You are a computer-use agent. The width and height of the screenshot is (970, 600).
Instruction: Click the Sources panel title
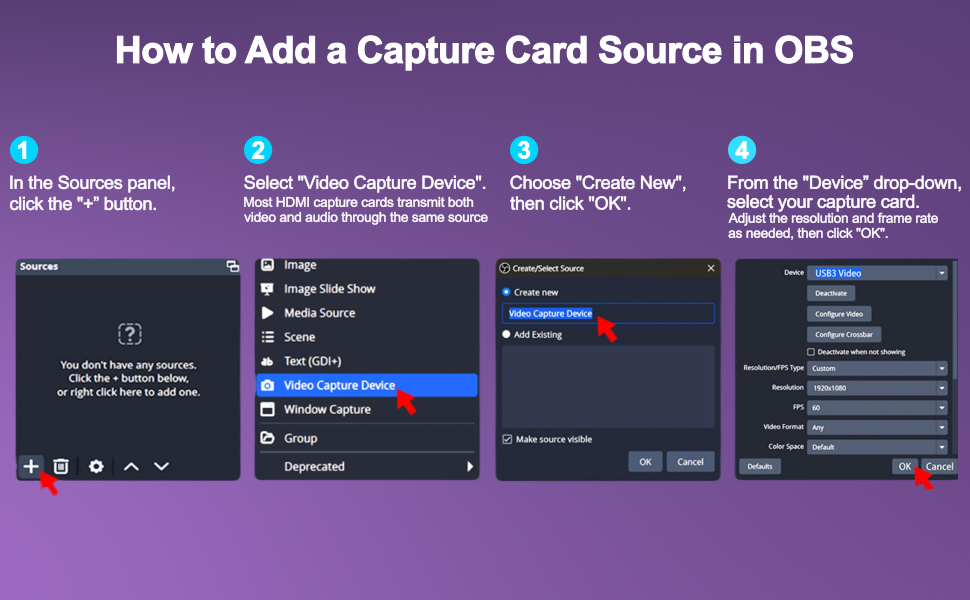click(x=39, y=267)
